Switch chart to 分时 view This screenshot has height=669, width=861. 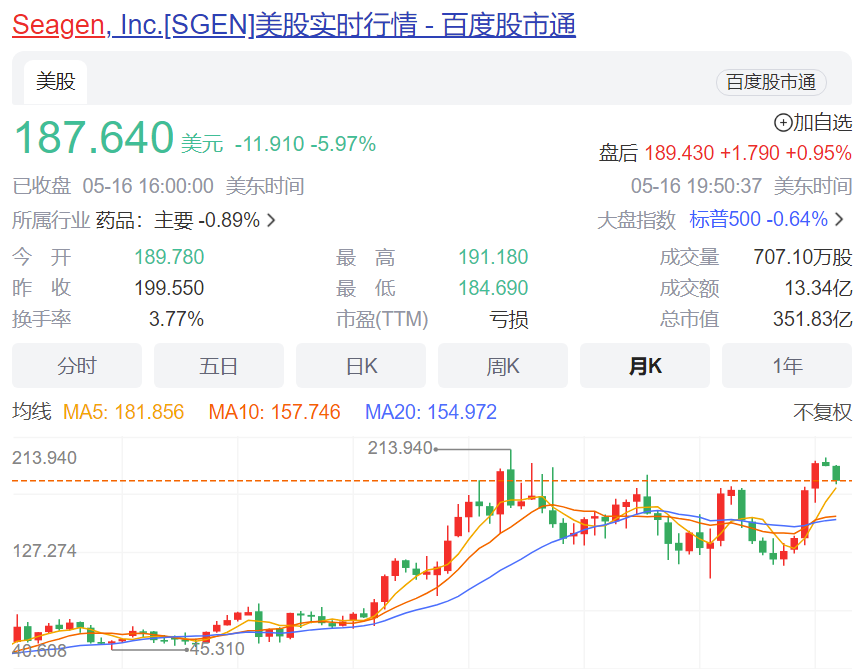coord(77,366)
